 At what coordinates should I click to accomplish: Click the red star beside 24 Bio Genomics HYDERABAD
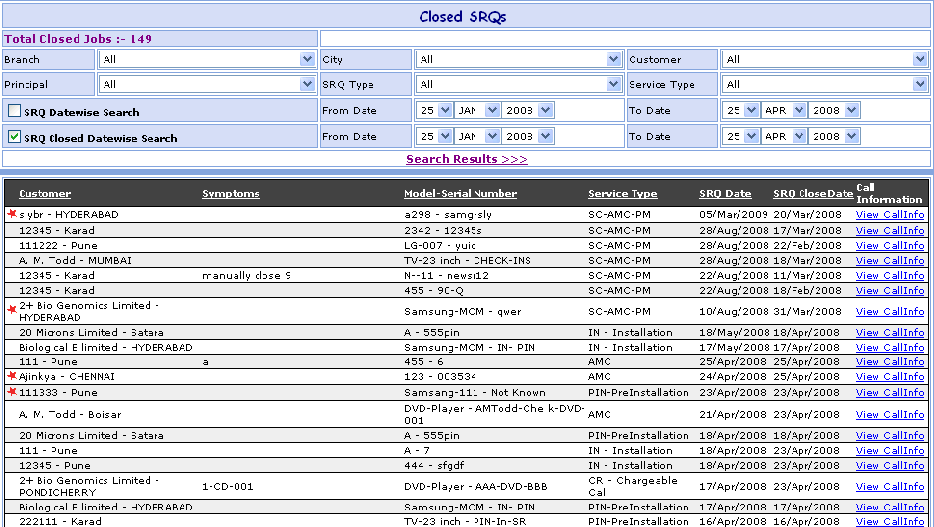pos(12,310)
